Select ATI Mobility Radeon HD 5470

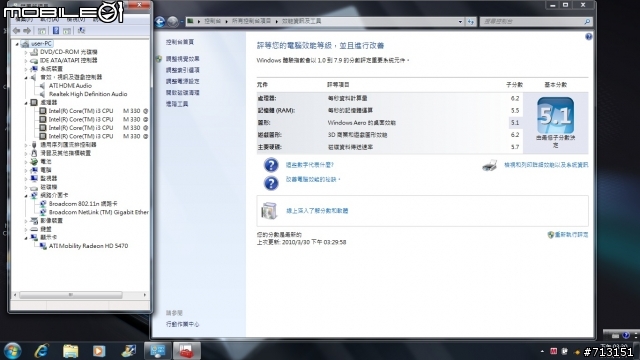[x=88, y=246]
